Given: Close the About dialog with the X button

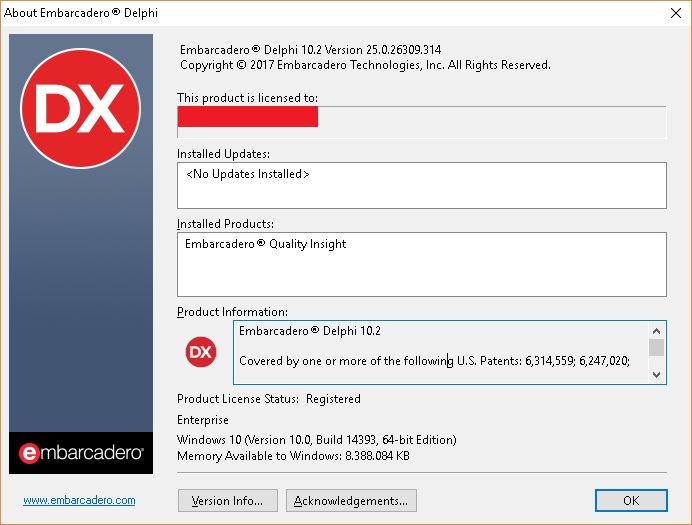Looking at the screenshot, I should [x=676, y=13].
